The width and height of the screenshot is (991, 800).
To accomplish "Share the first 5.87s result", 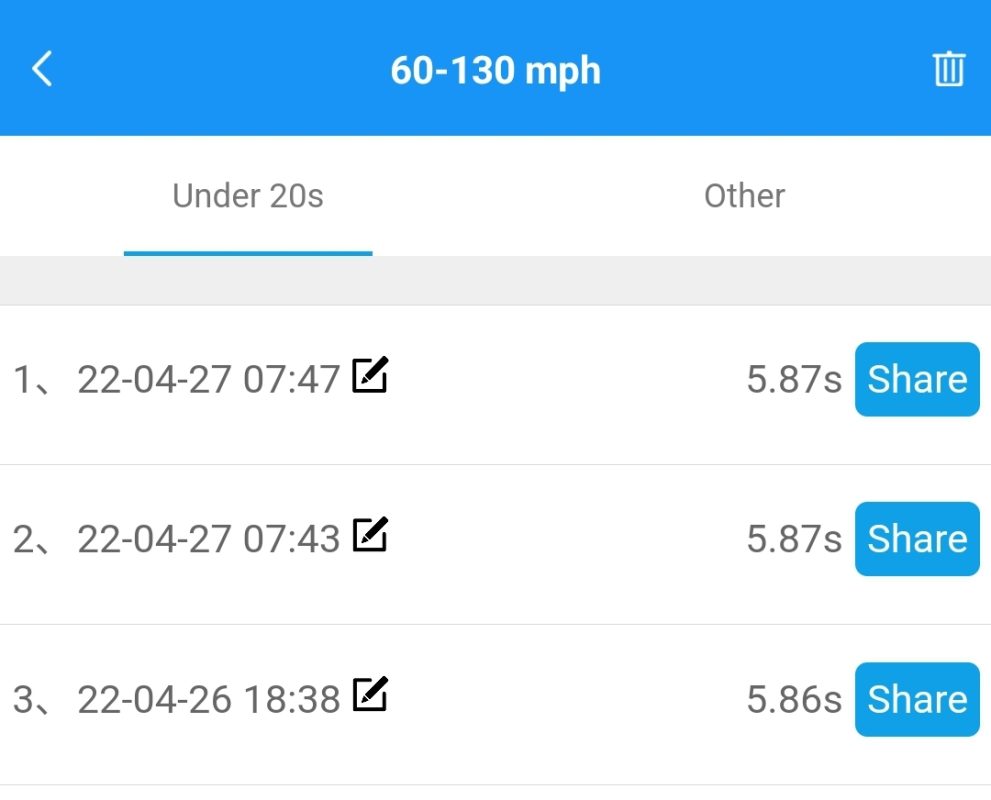I will coord(917,379).
